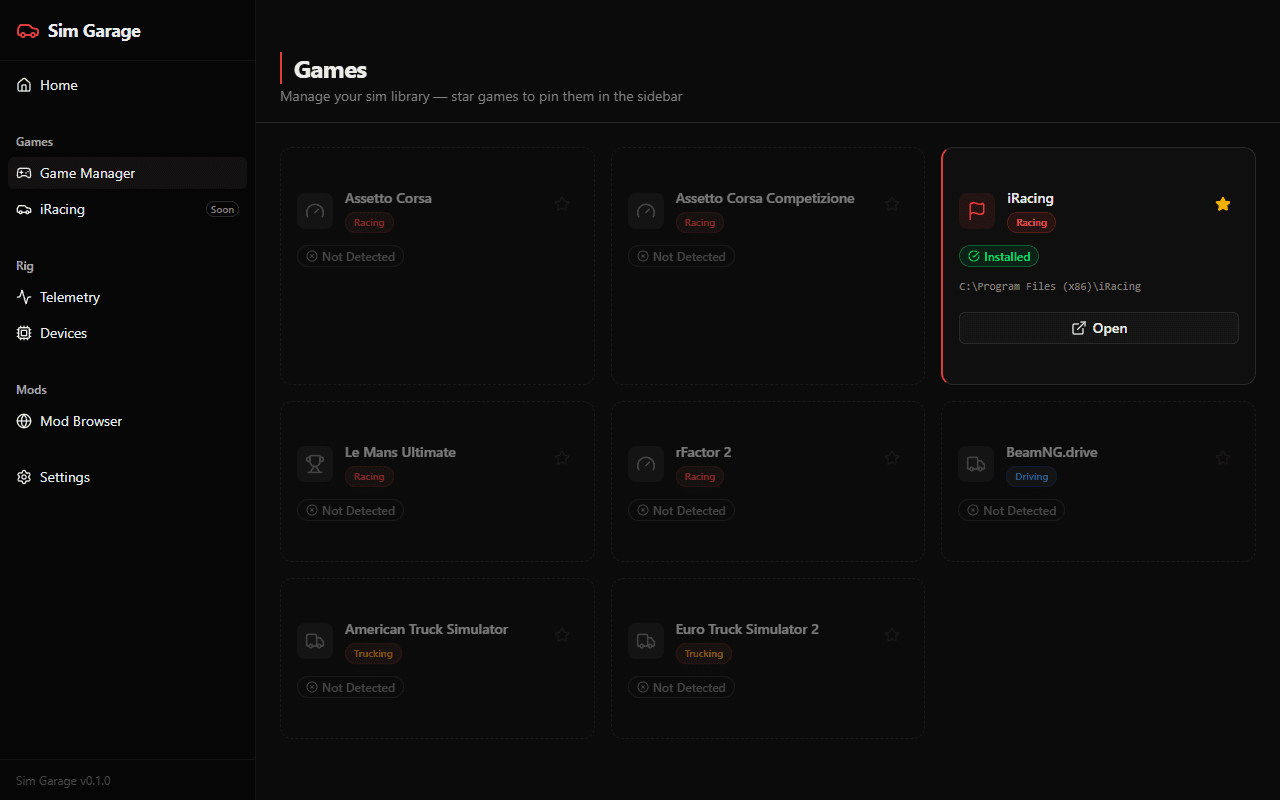Open the iRacing sidebar entry
Screen dimensions: 1280x800
point(127,209)
